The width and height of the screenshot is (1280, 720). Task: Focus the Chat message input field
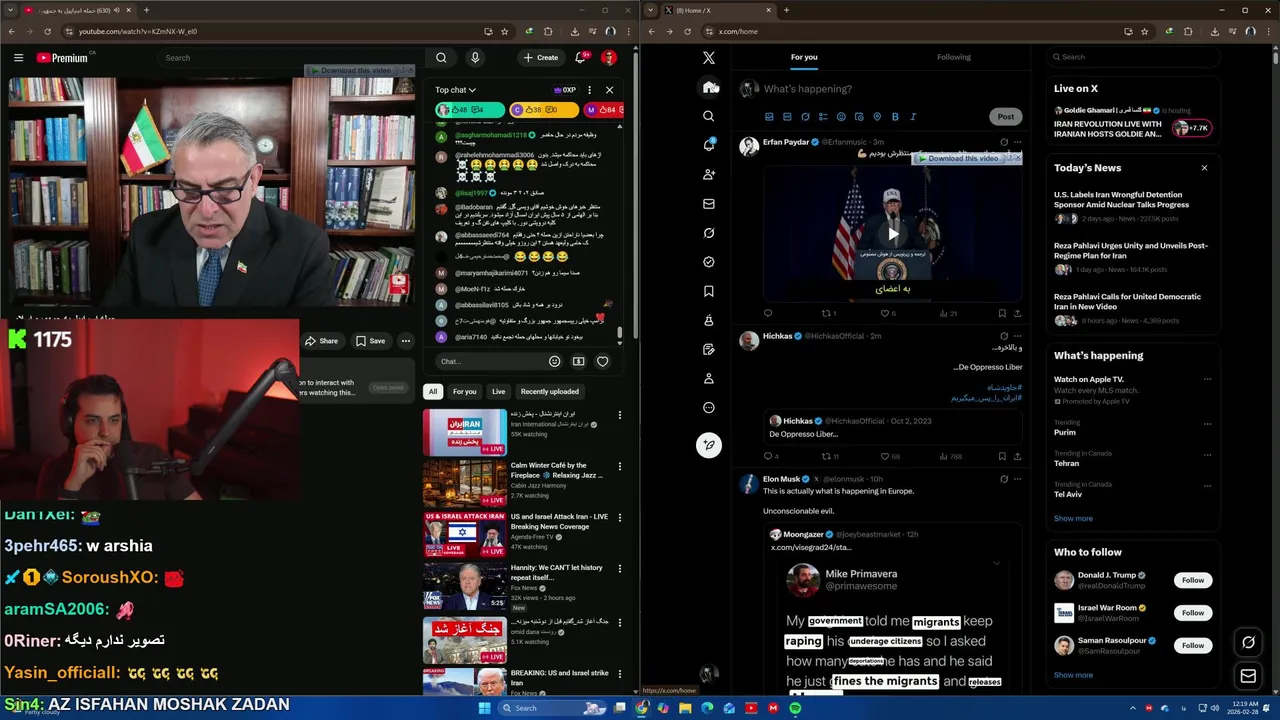pyautogui.click(x=490, y=361)
